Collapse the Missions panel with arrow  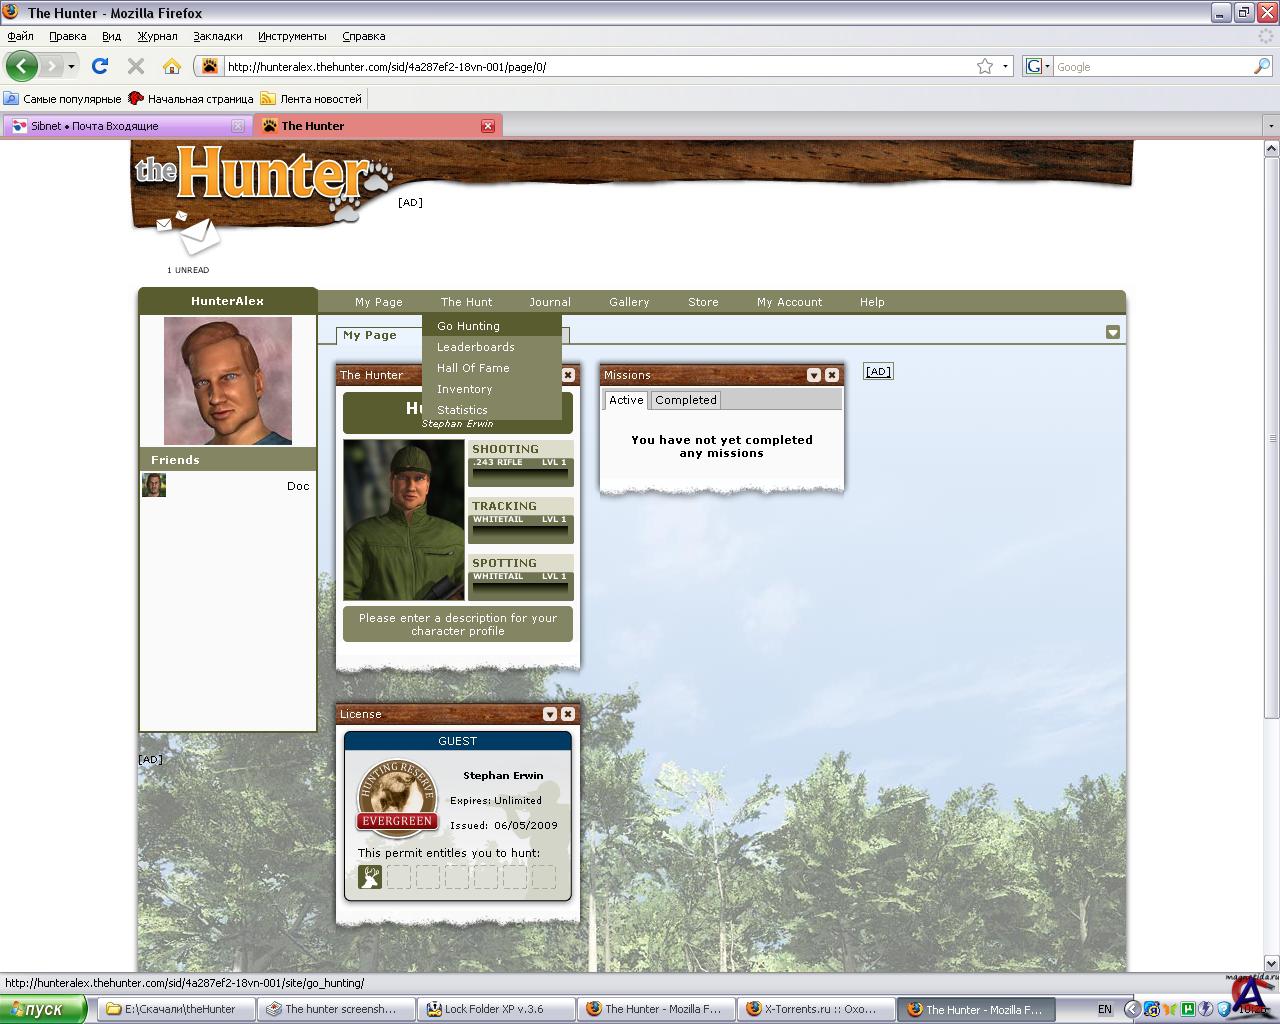814,375
